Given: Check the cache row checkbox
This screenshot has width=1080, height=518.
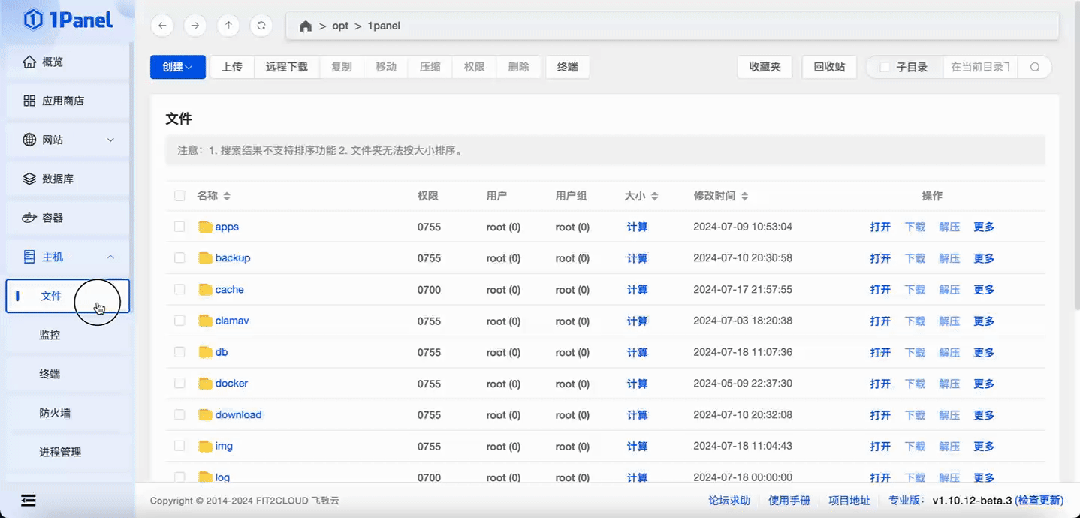Looking at the screenshot, I should [180, 289].
